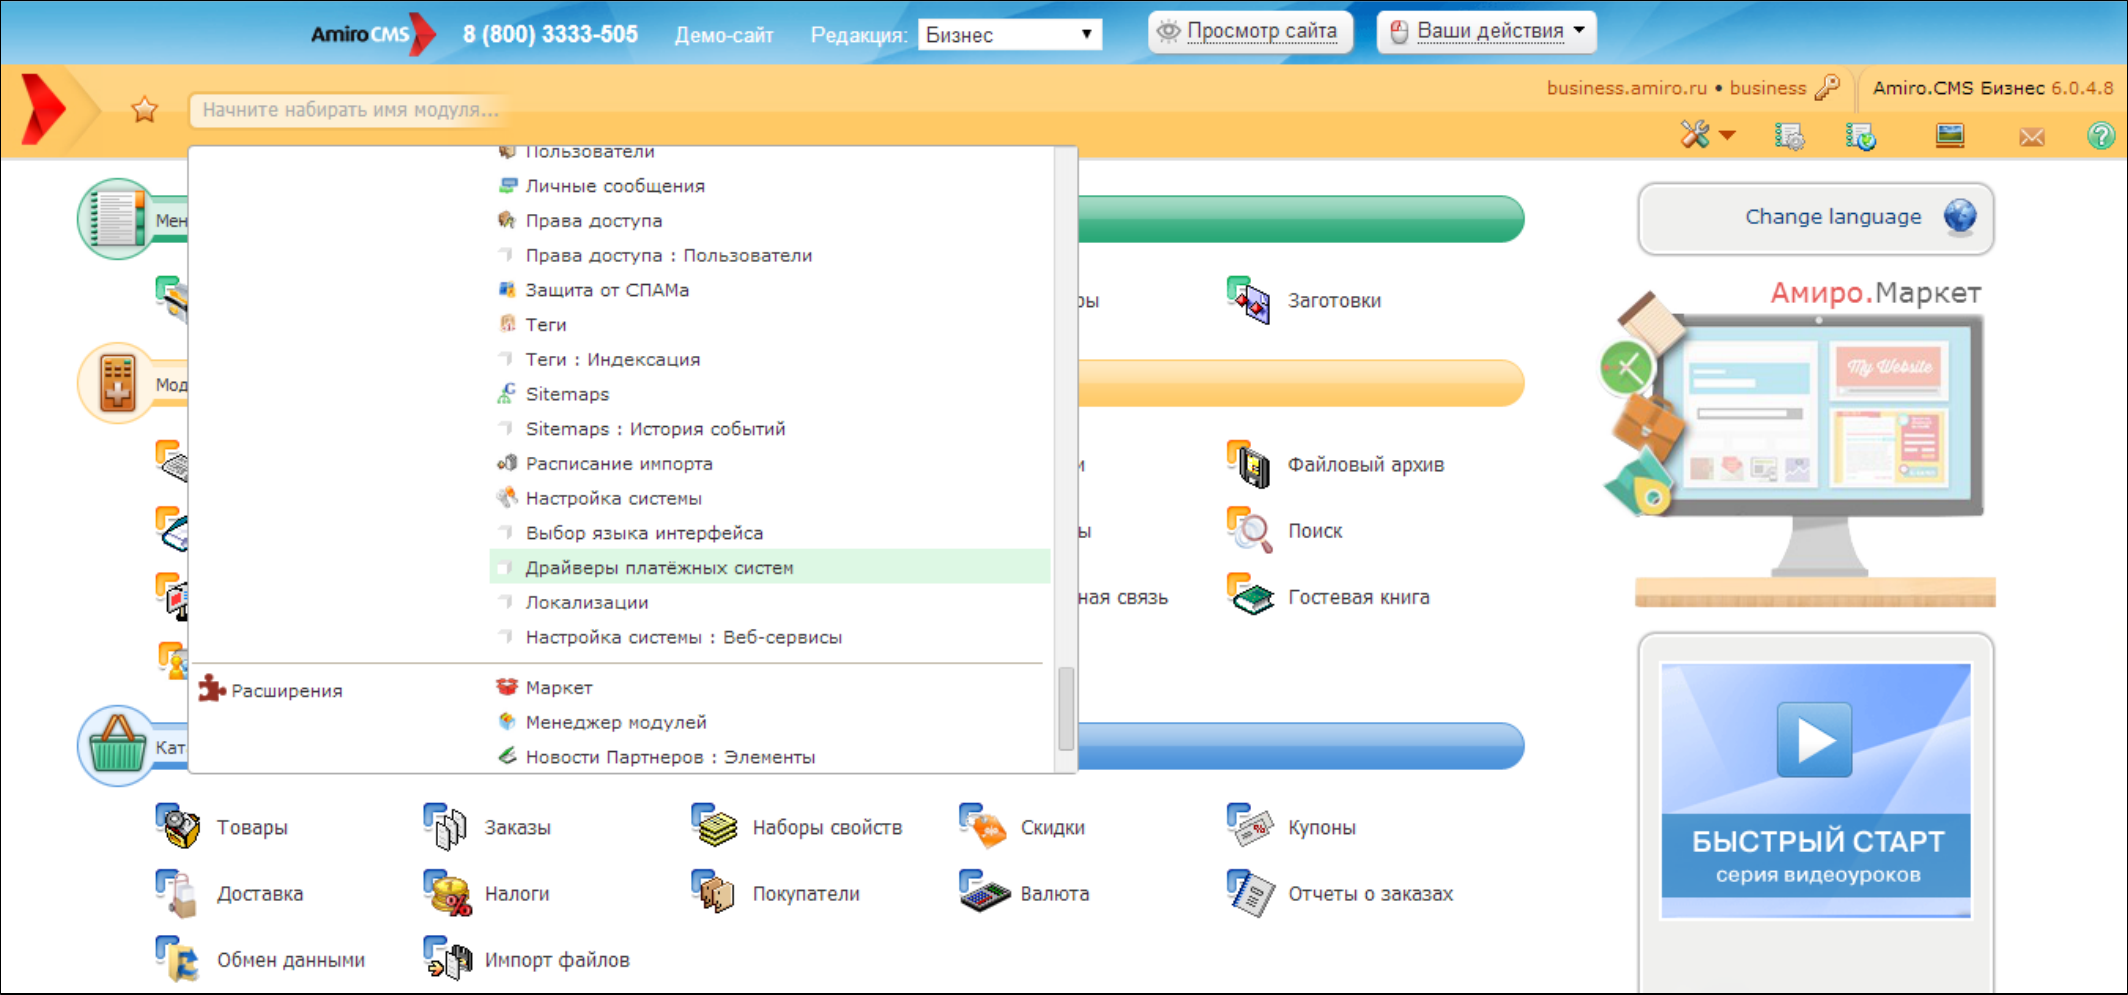This screenshot has height=995, width=2128.
Task: Open Маркет in Расширения section
Action: 559,688
